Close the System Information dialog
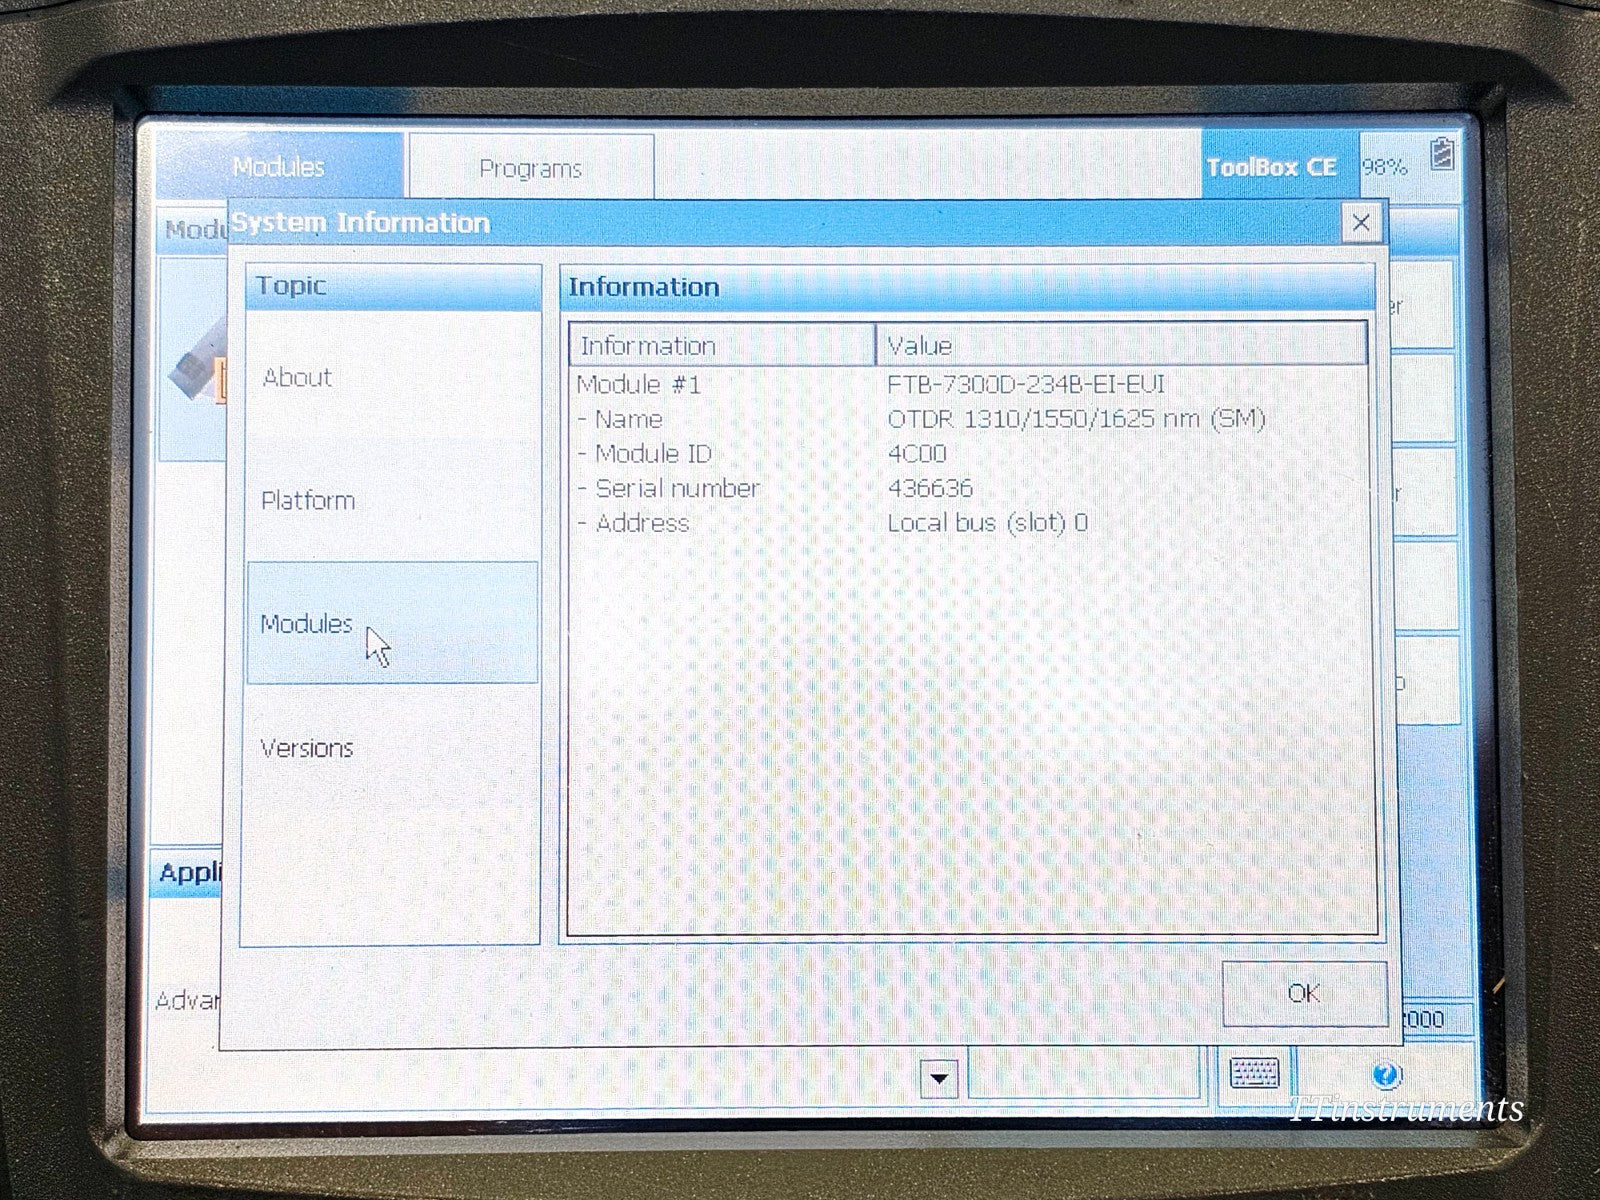The image size is (1600, 1200). [x=1361, y=222]
